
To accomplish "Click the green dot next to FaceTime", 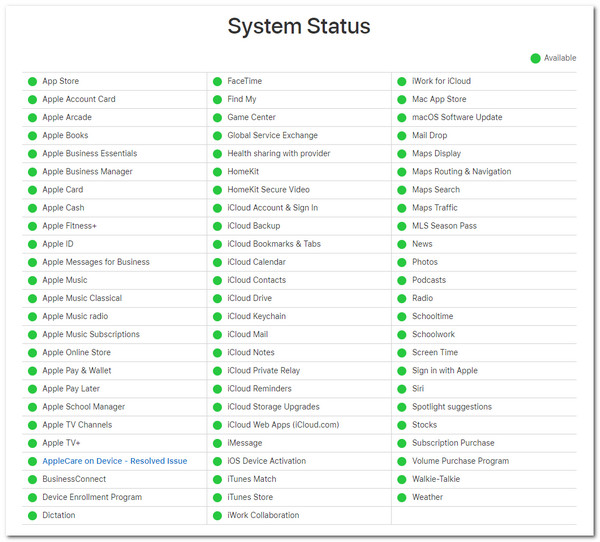I will click(x=217, y=82).
